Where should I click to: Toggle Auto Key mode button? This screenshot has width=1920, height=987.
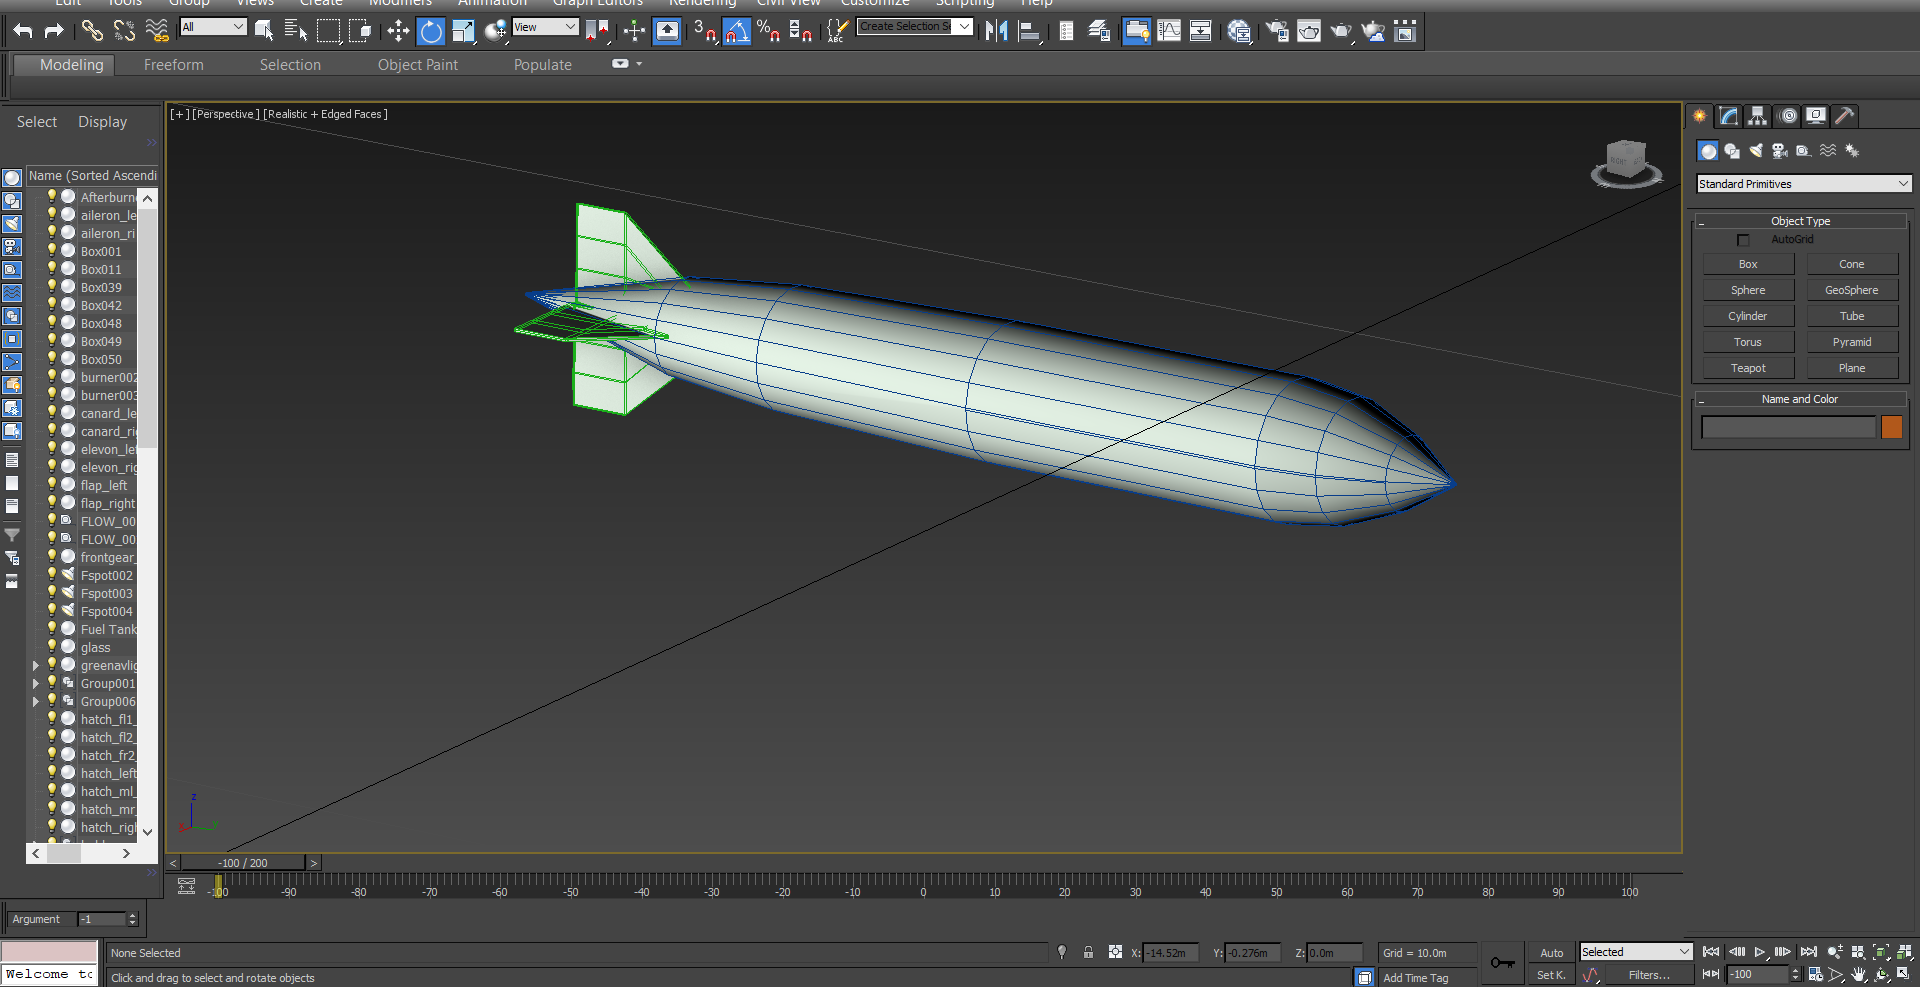tap(1551, 953)
